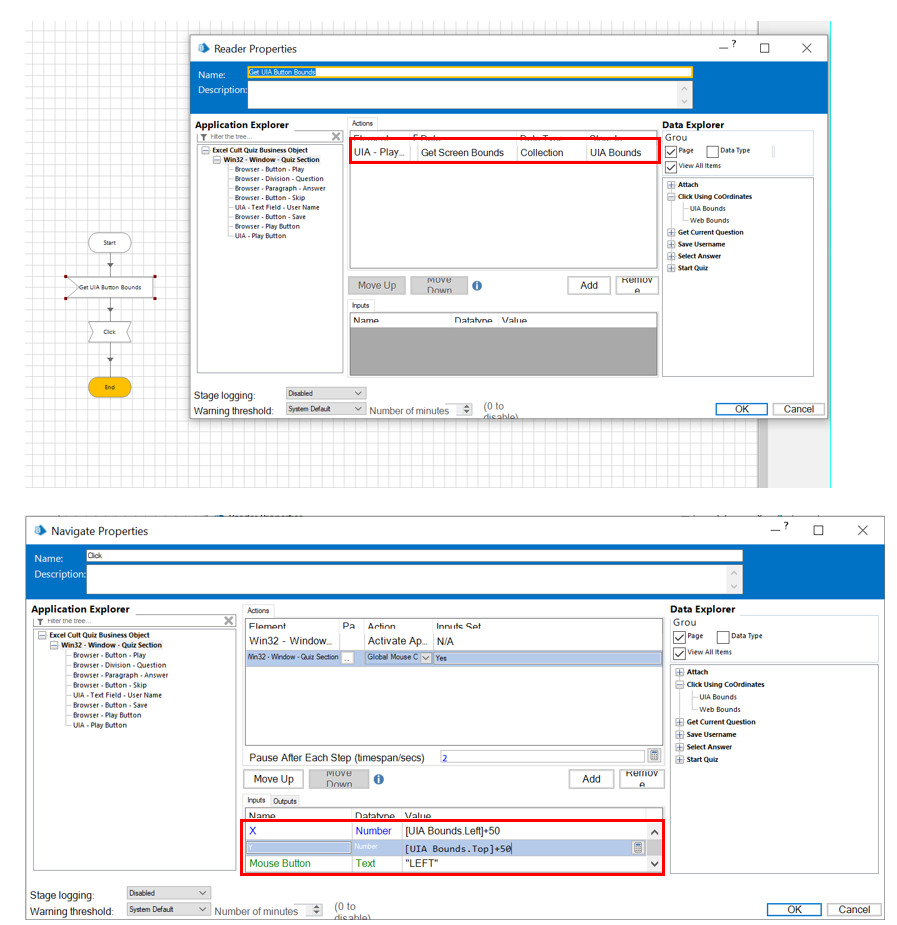Screen dimensions: 897x925
Task: Select the Get UIA Button Bounds flowchart stage
Action: point(110,287)
